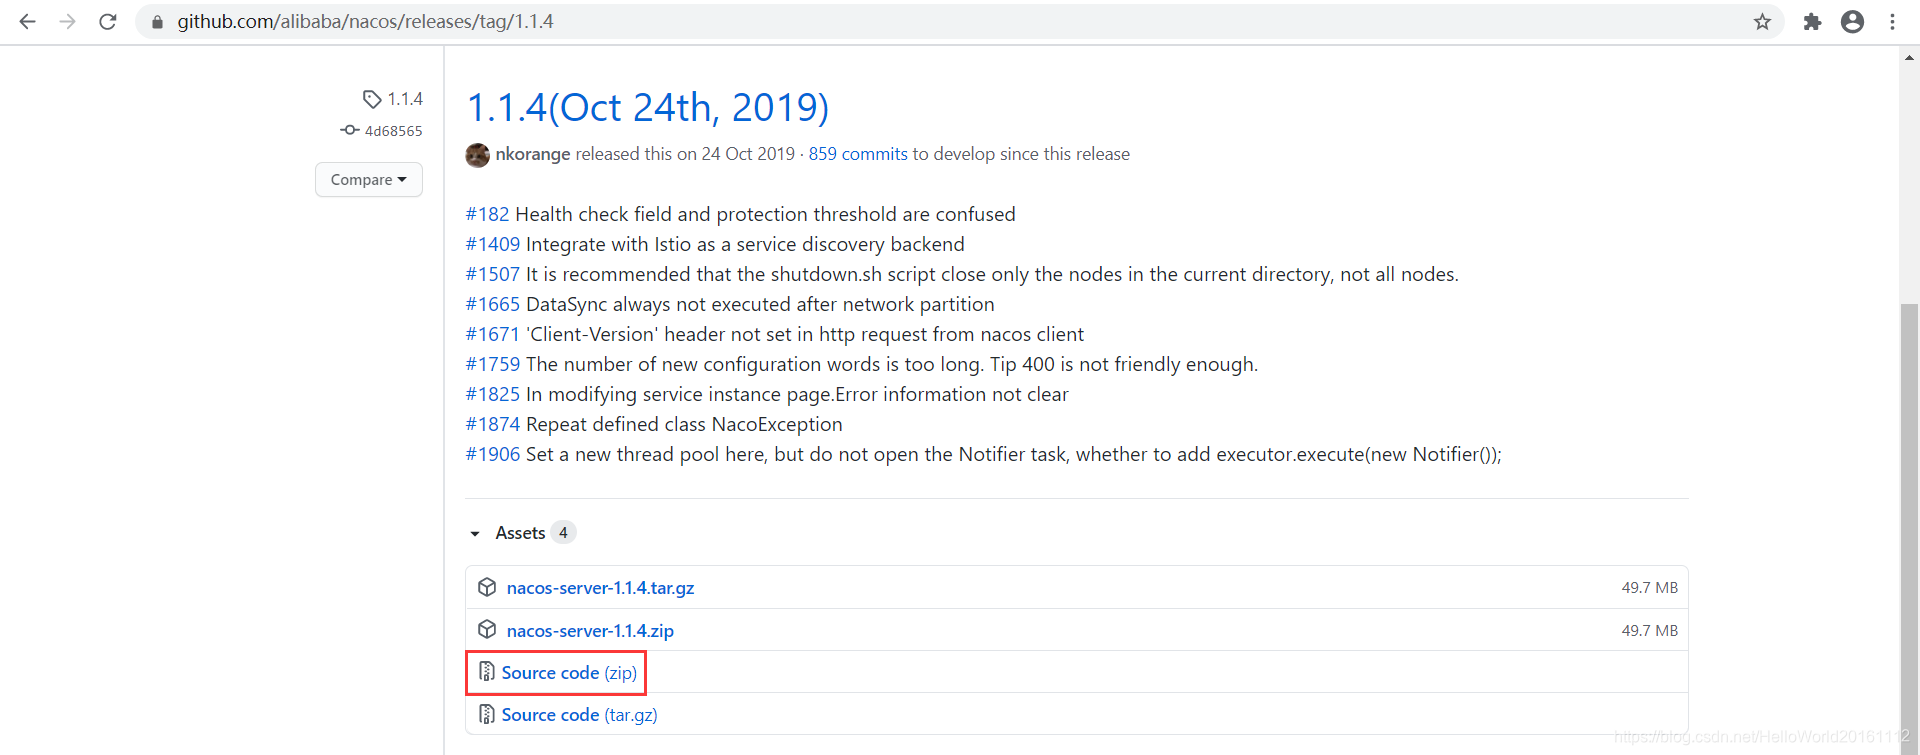Open issue #1825 link

click(x=493, y=394)
